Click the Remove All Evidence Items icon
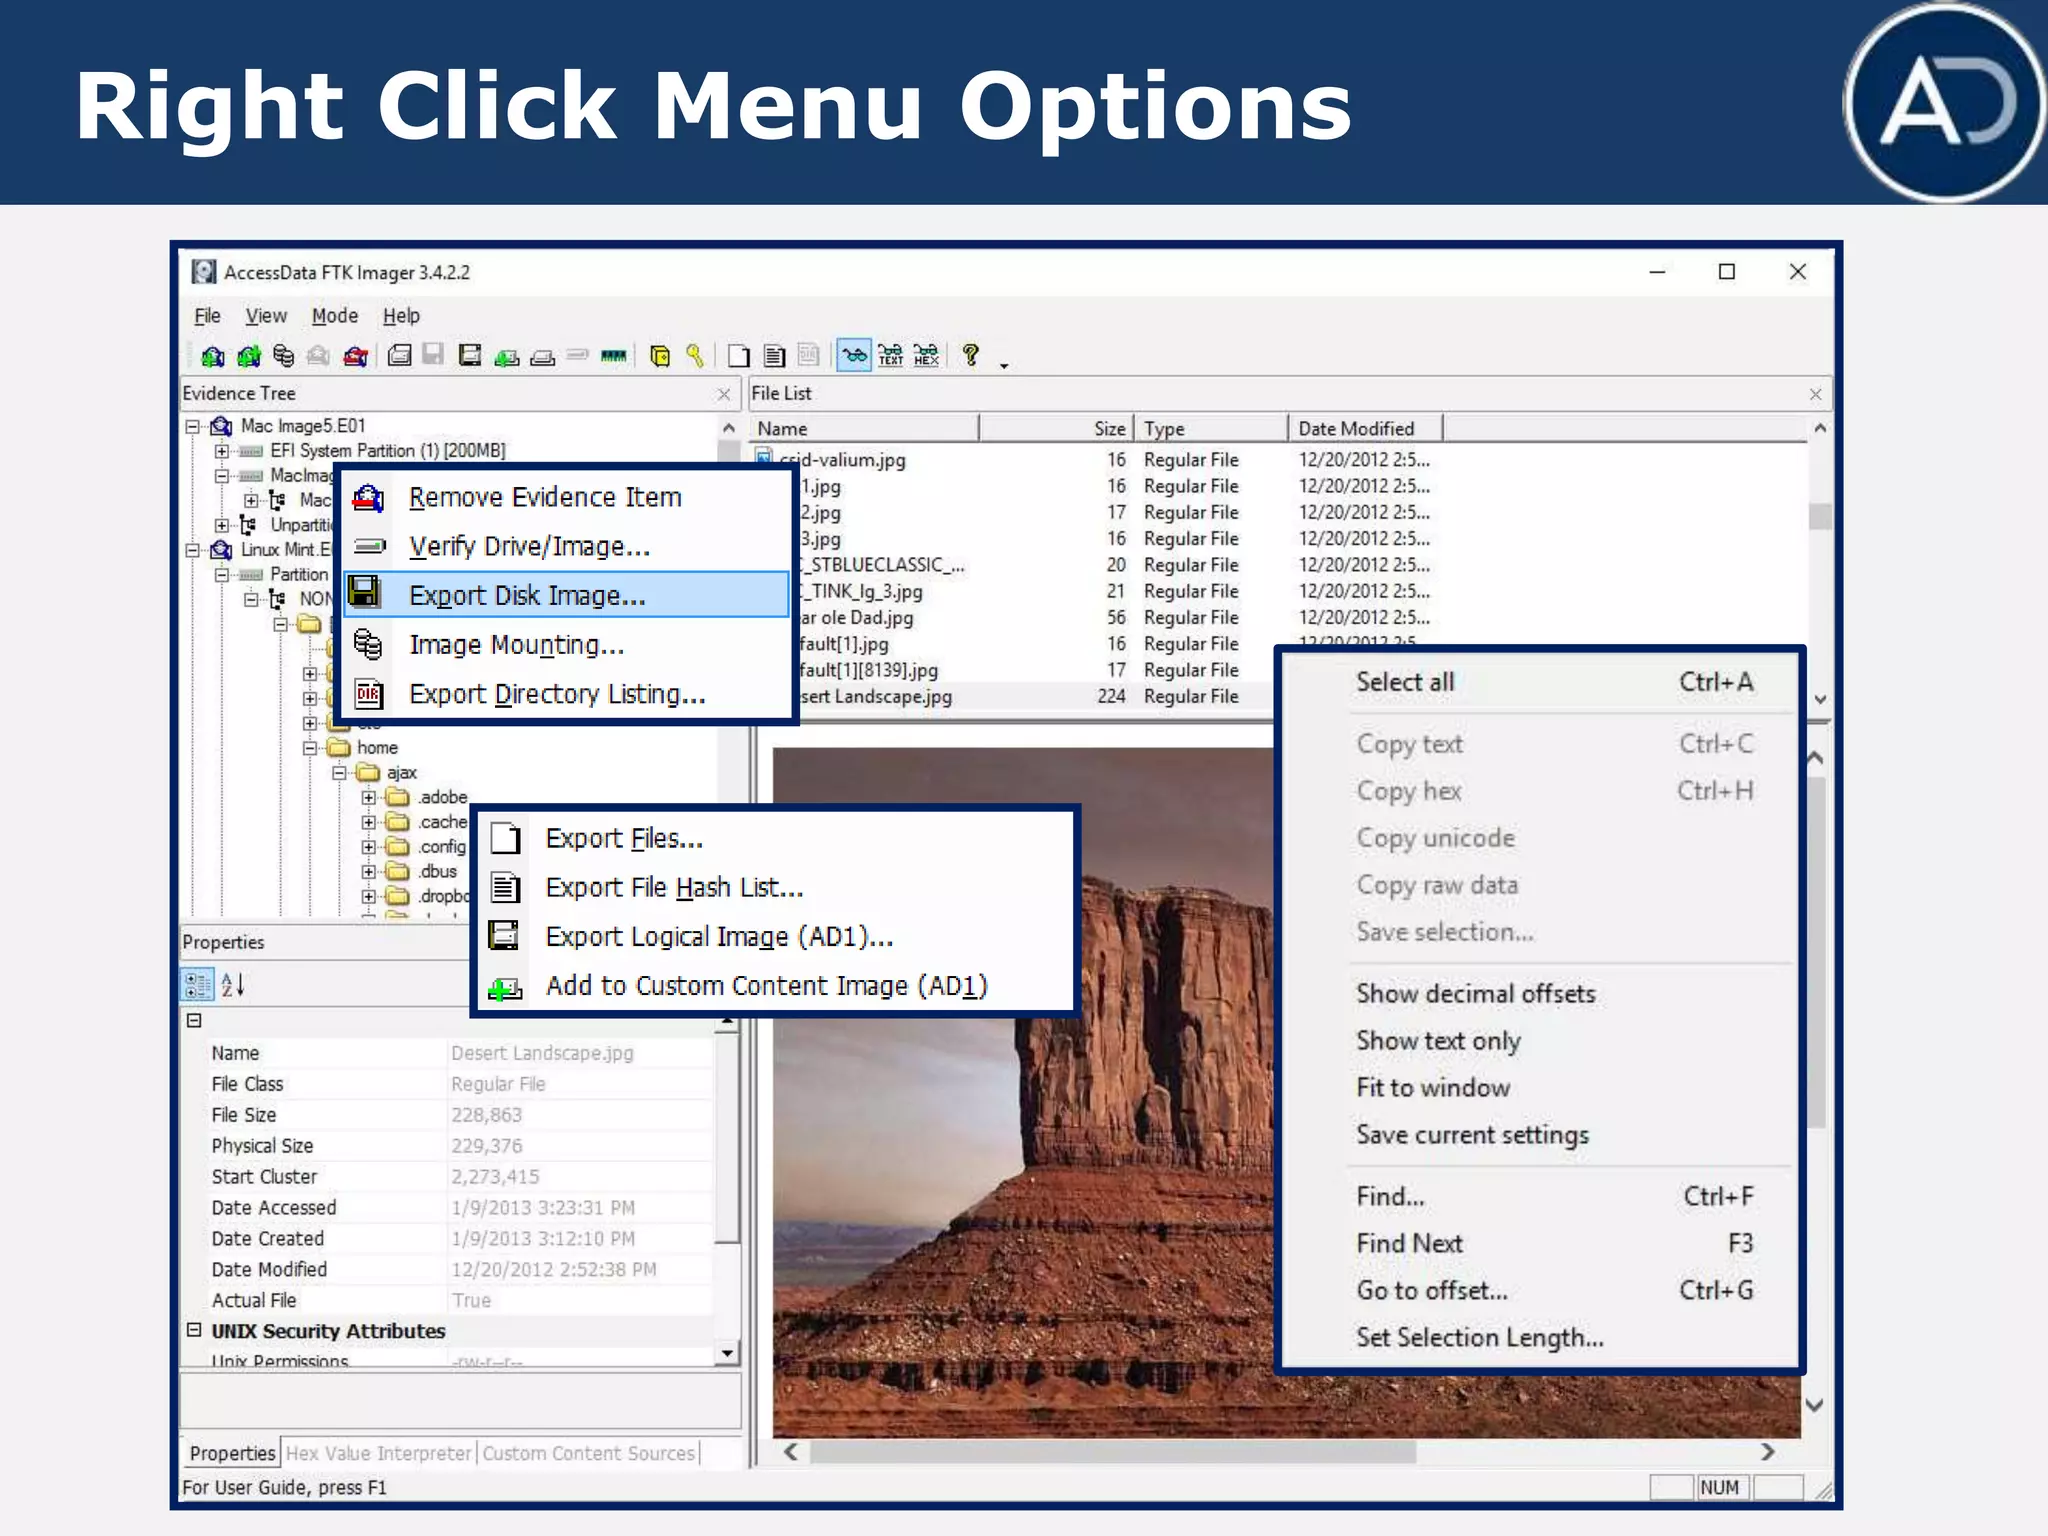Viewport: 2048px width, 1536px height. click(x=356, y=356)
